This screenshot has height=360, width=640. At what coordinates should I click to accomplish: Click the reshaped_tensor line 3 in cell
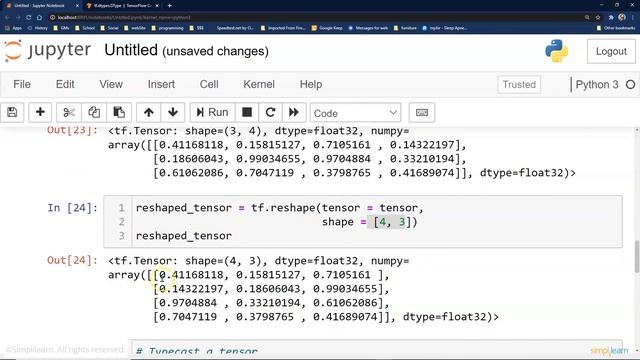[x=184, y=236]
